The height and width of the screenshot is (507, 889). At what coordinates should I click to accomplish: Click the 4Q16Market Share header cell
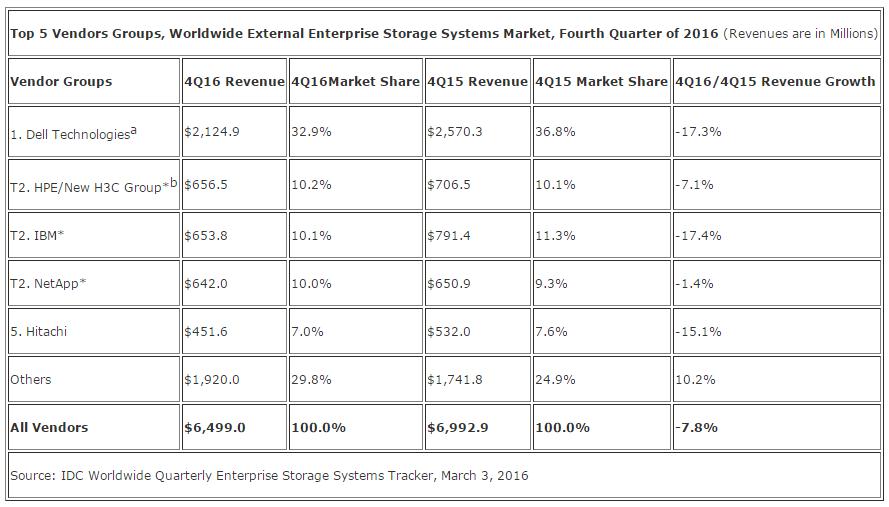(x=355, y=81)
